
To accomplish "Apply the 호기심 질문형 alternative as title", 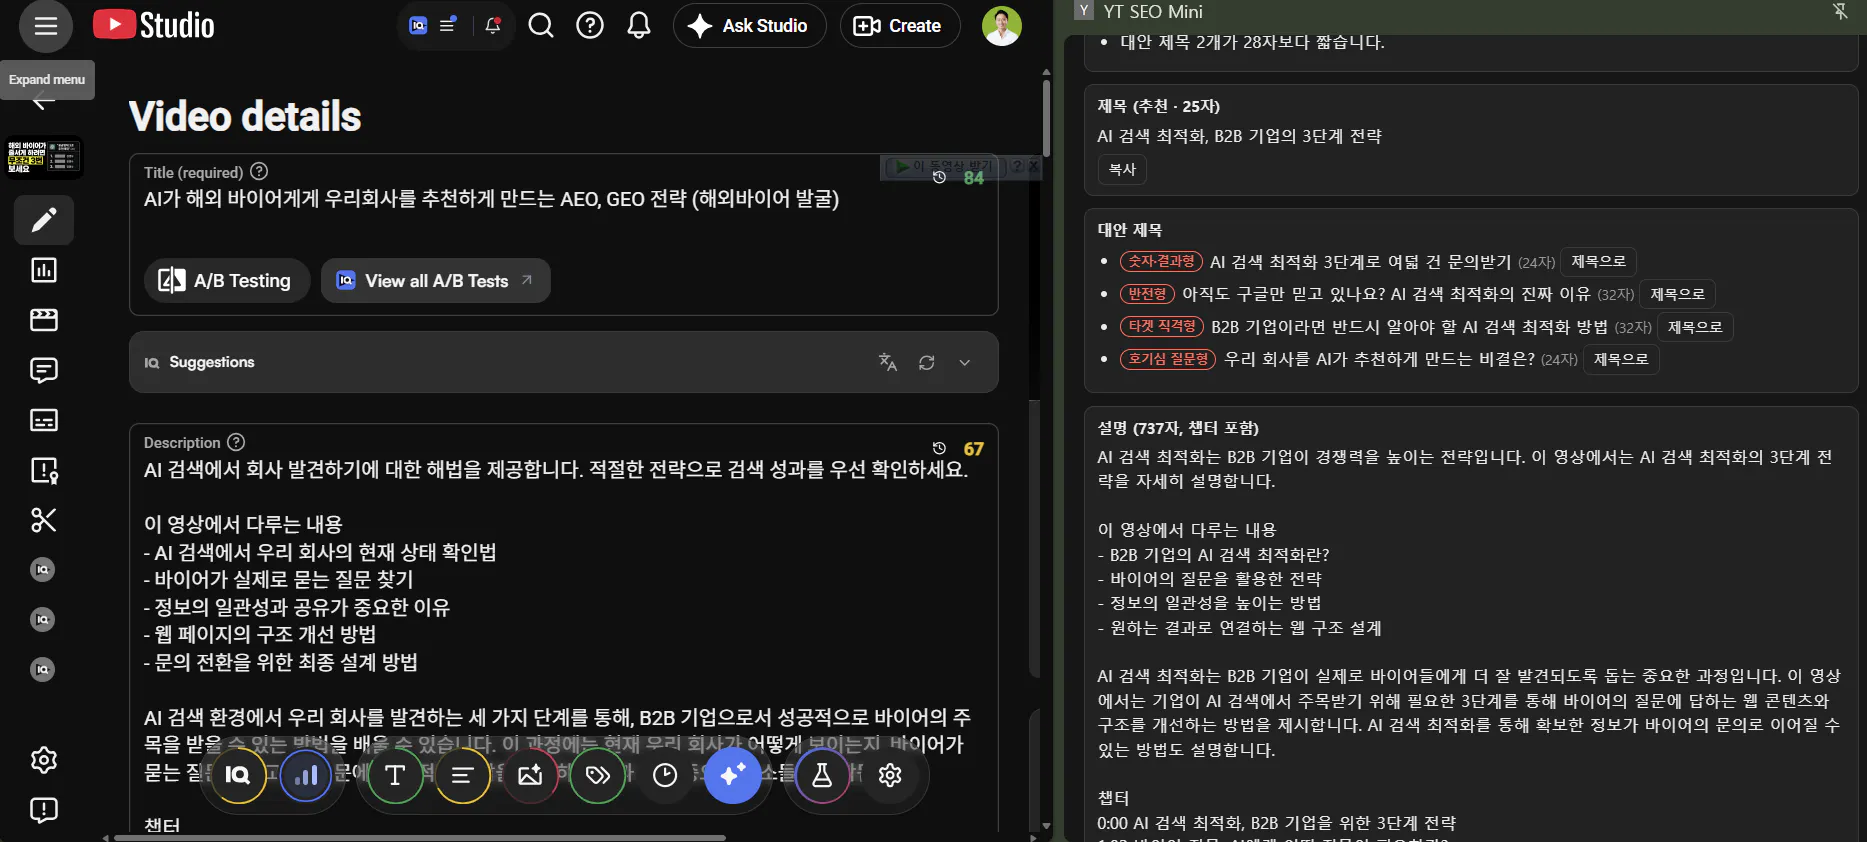I will (x=1621, y=359).
